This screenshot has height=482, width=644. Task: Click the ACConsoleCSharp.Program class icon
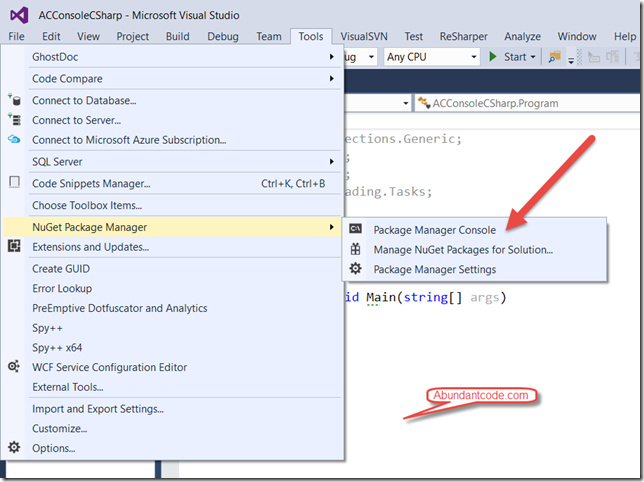click(423, 103)
